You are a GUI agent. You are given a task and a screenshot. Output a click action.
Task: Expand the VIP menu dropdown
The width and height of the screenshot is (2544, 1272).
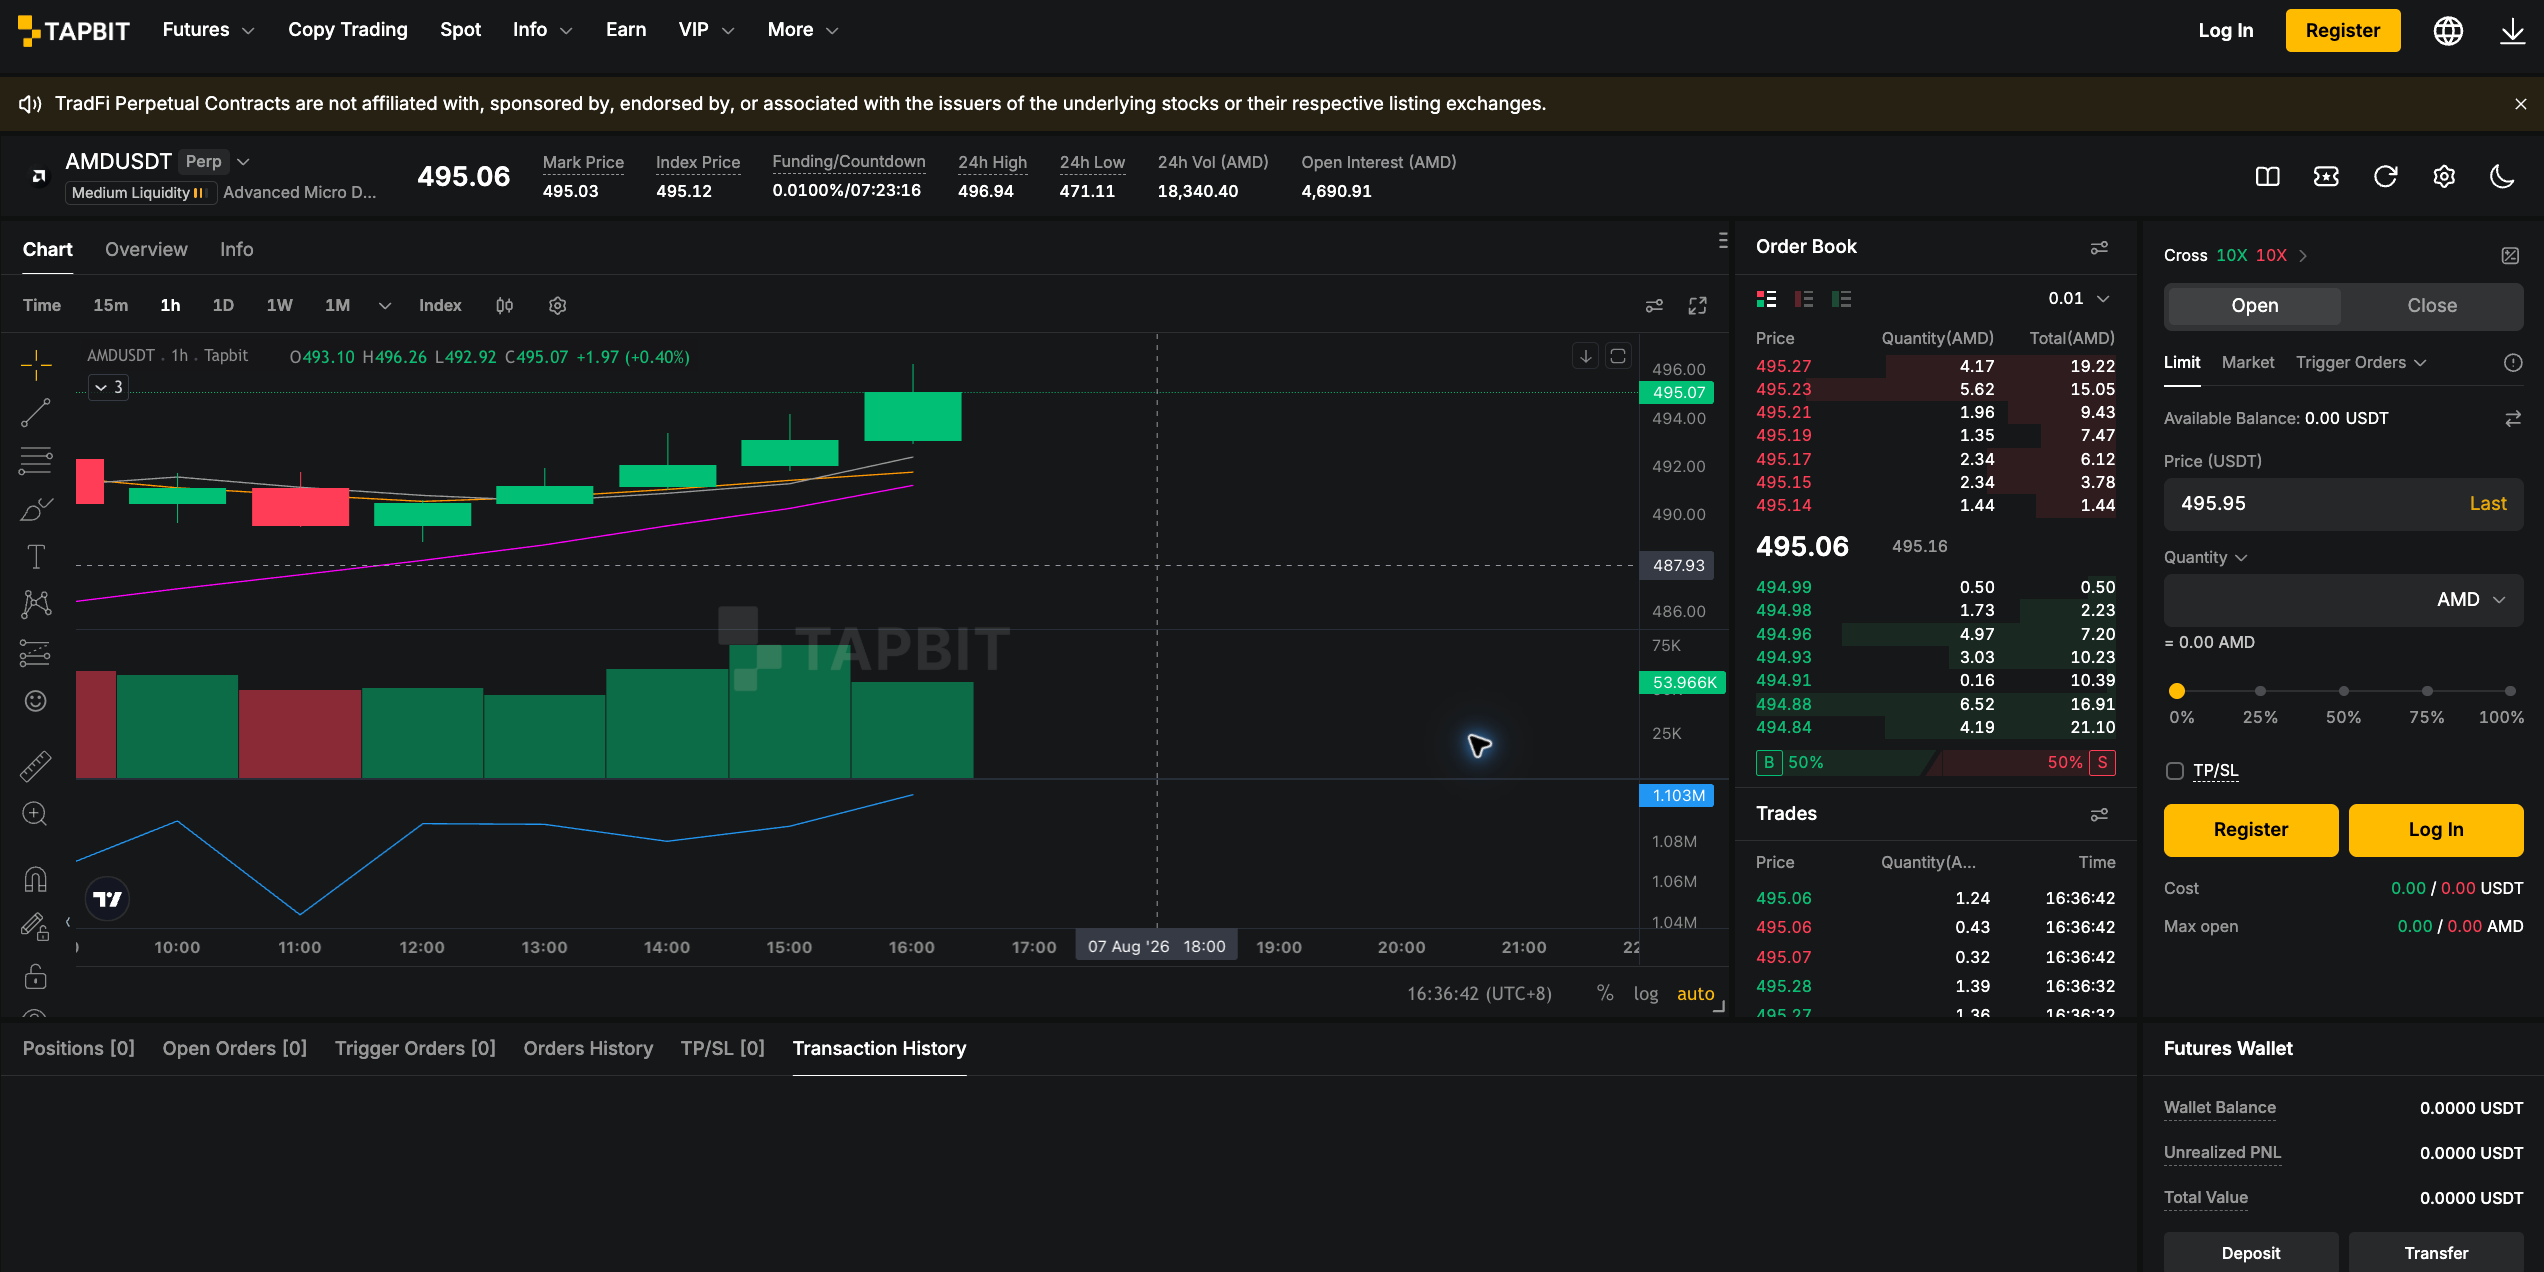coord(706,30)
